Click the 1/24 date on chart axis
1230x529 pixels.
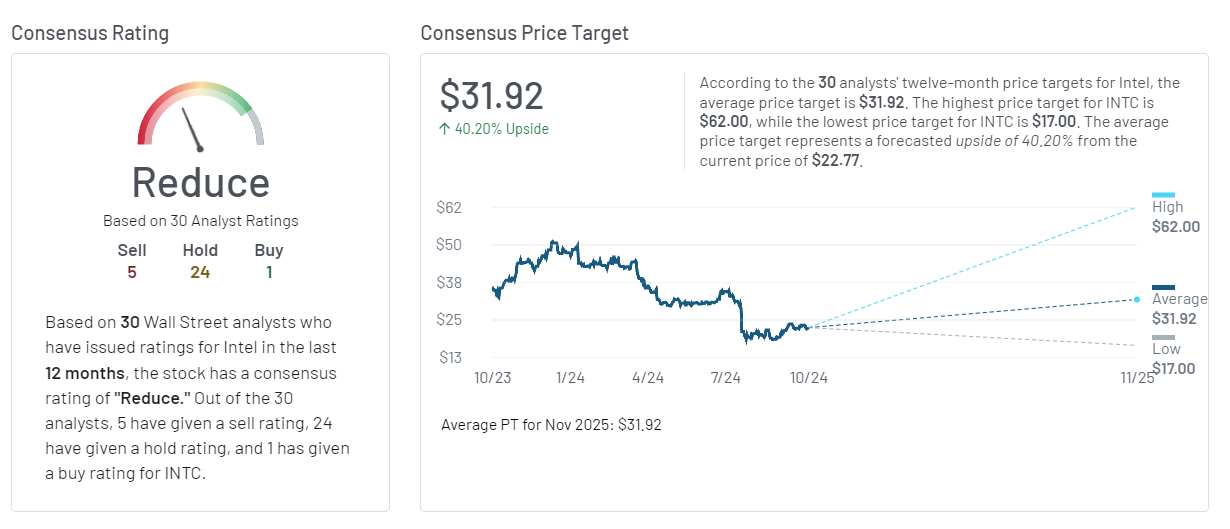coord(570,378)
